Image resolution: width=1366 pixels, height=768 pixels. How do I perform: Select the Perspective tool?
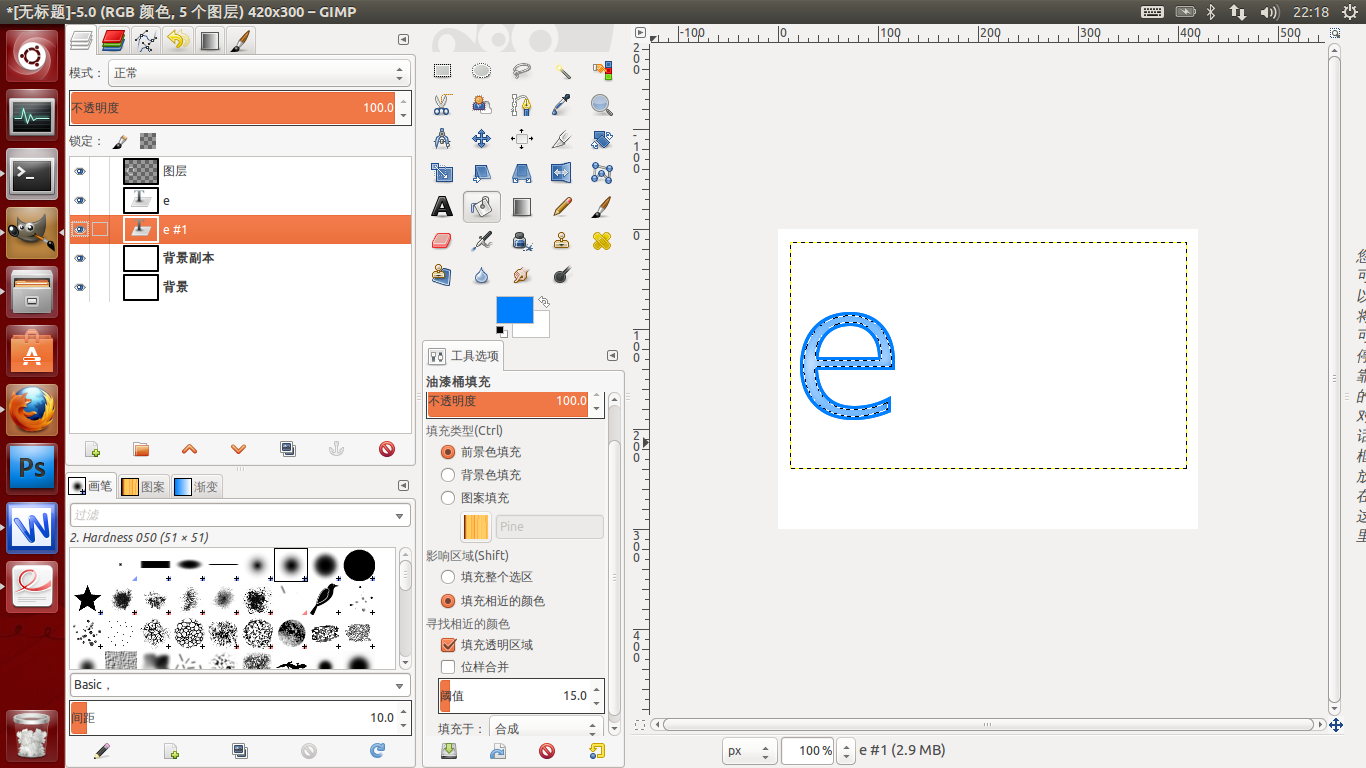(521, 173)
